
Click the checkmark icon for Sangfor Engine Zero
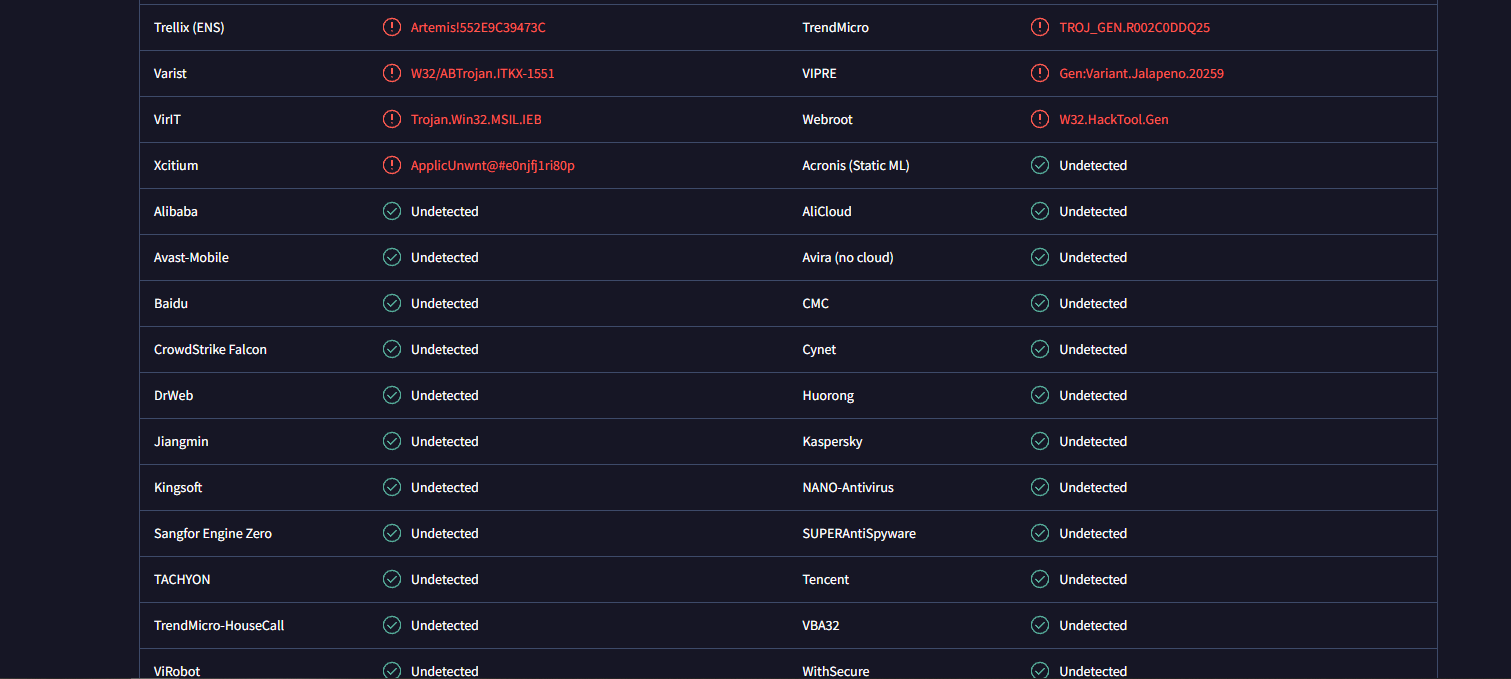tap(392, 533)
